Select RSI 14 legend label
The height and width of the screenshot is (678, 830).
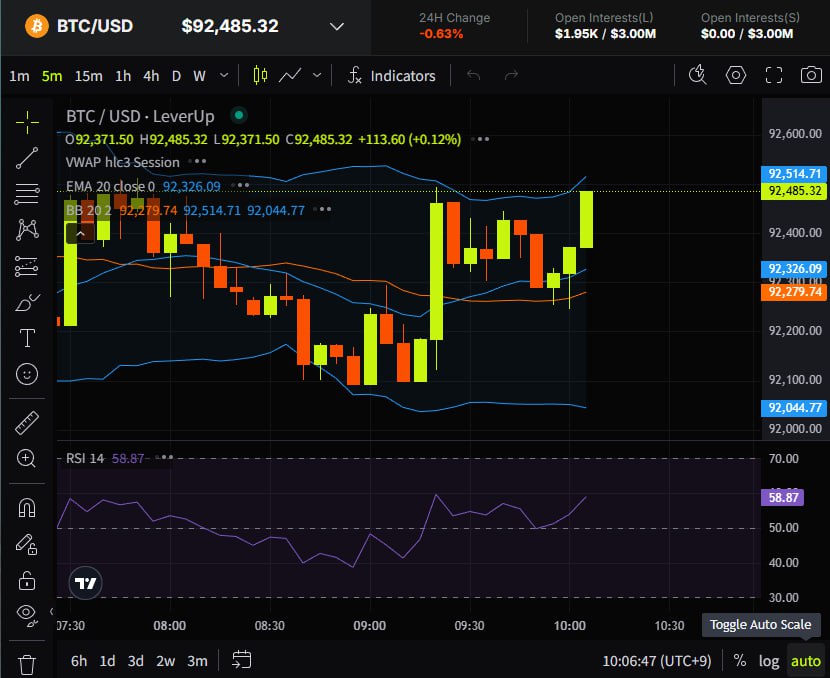click(x=85, y=458)
